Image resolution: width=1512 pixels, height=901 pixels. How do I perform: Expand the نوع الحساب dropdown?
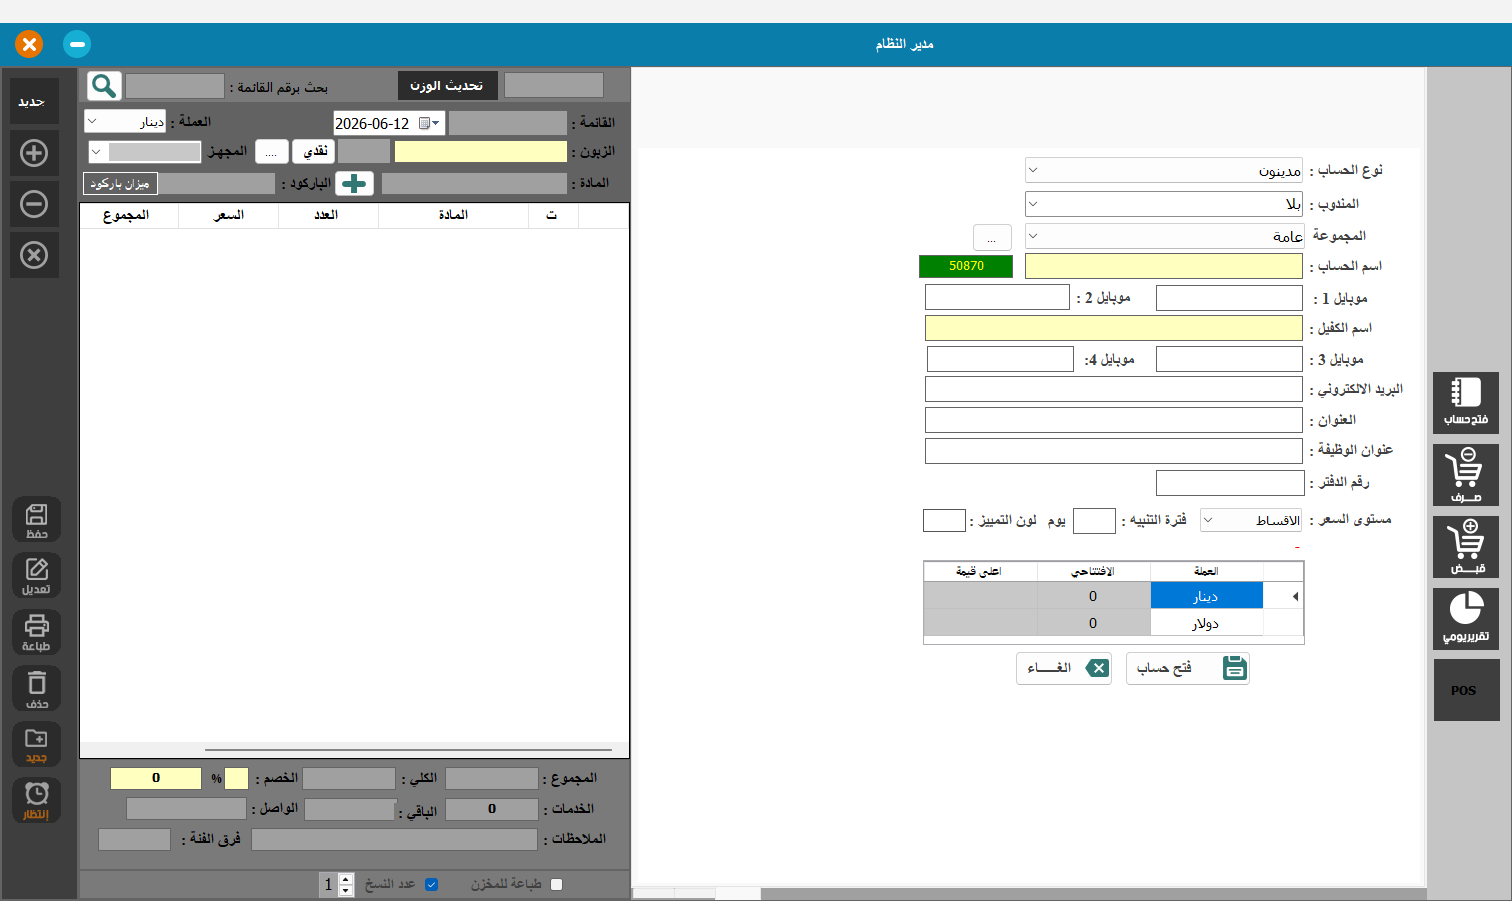[1164, 170]
